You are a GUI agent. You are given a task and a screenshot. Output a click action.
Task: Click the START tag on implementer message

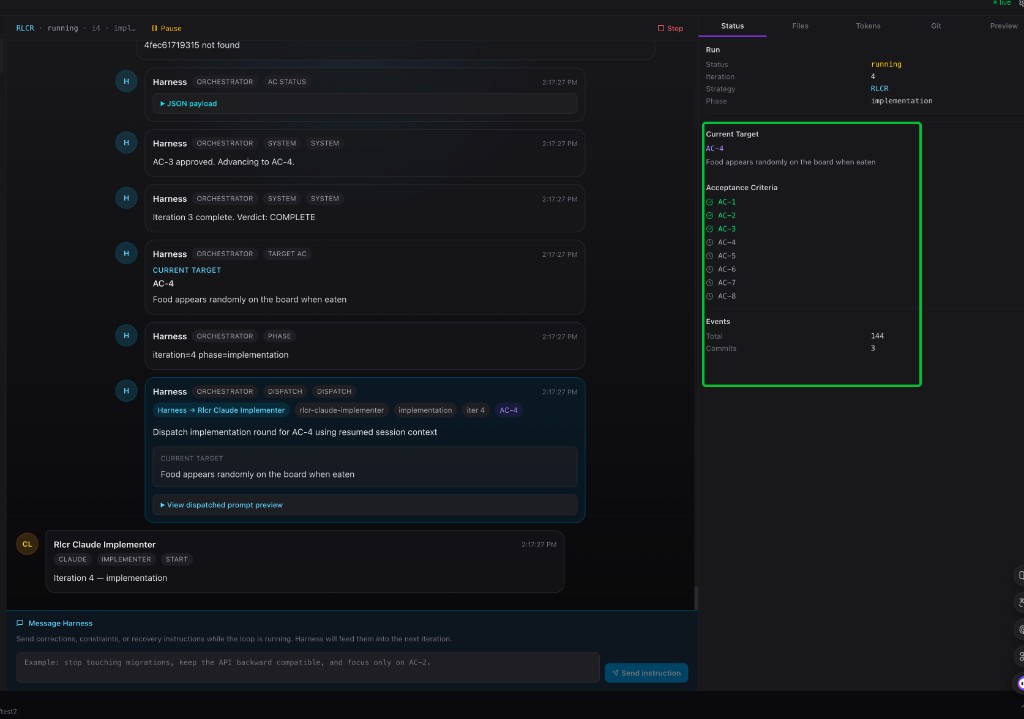coord(176,560)
